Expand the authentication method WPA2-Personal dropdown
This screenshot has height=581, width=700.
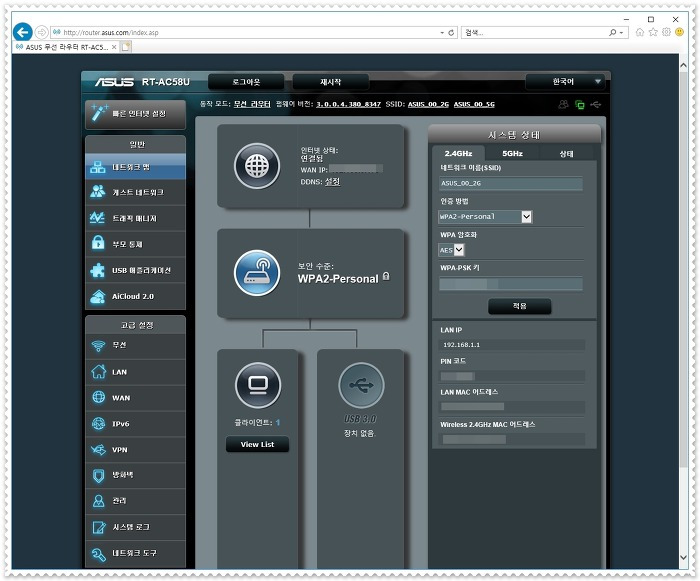[527, 217]
